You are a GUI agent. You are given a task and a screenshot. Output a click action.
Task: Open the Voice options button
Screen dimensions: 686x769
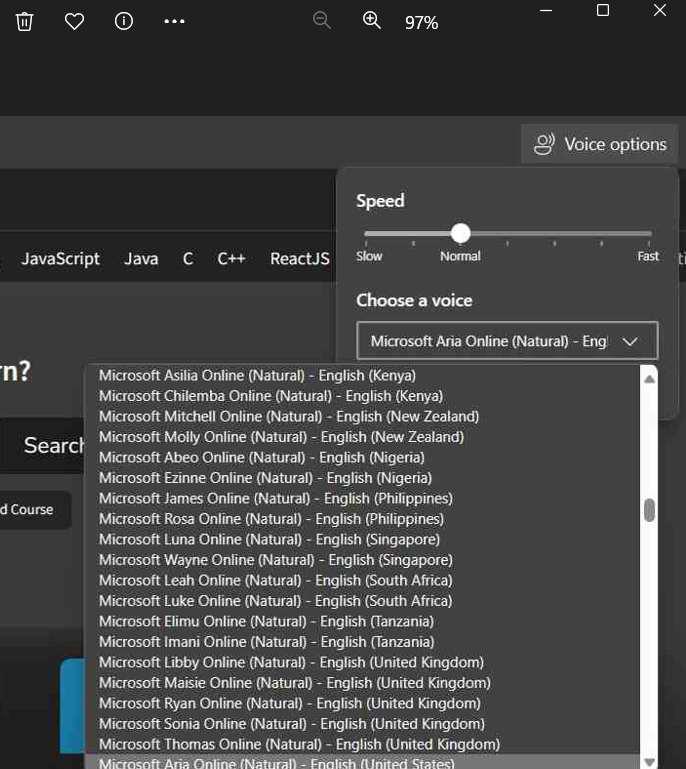tap(600, 144)
